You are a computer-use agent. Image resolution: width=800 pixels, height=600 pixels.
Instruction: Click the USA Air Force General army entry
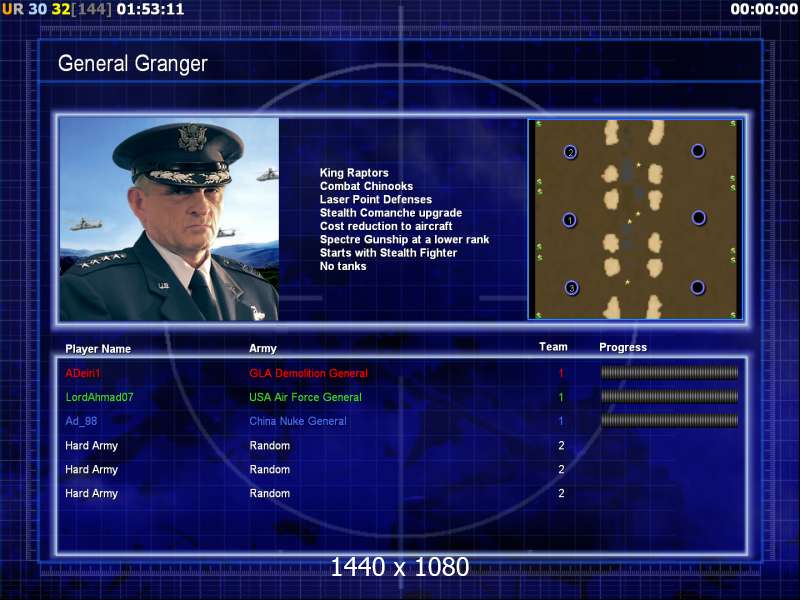[305, 397]
